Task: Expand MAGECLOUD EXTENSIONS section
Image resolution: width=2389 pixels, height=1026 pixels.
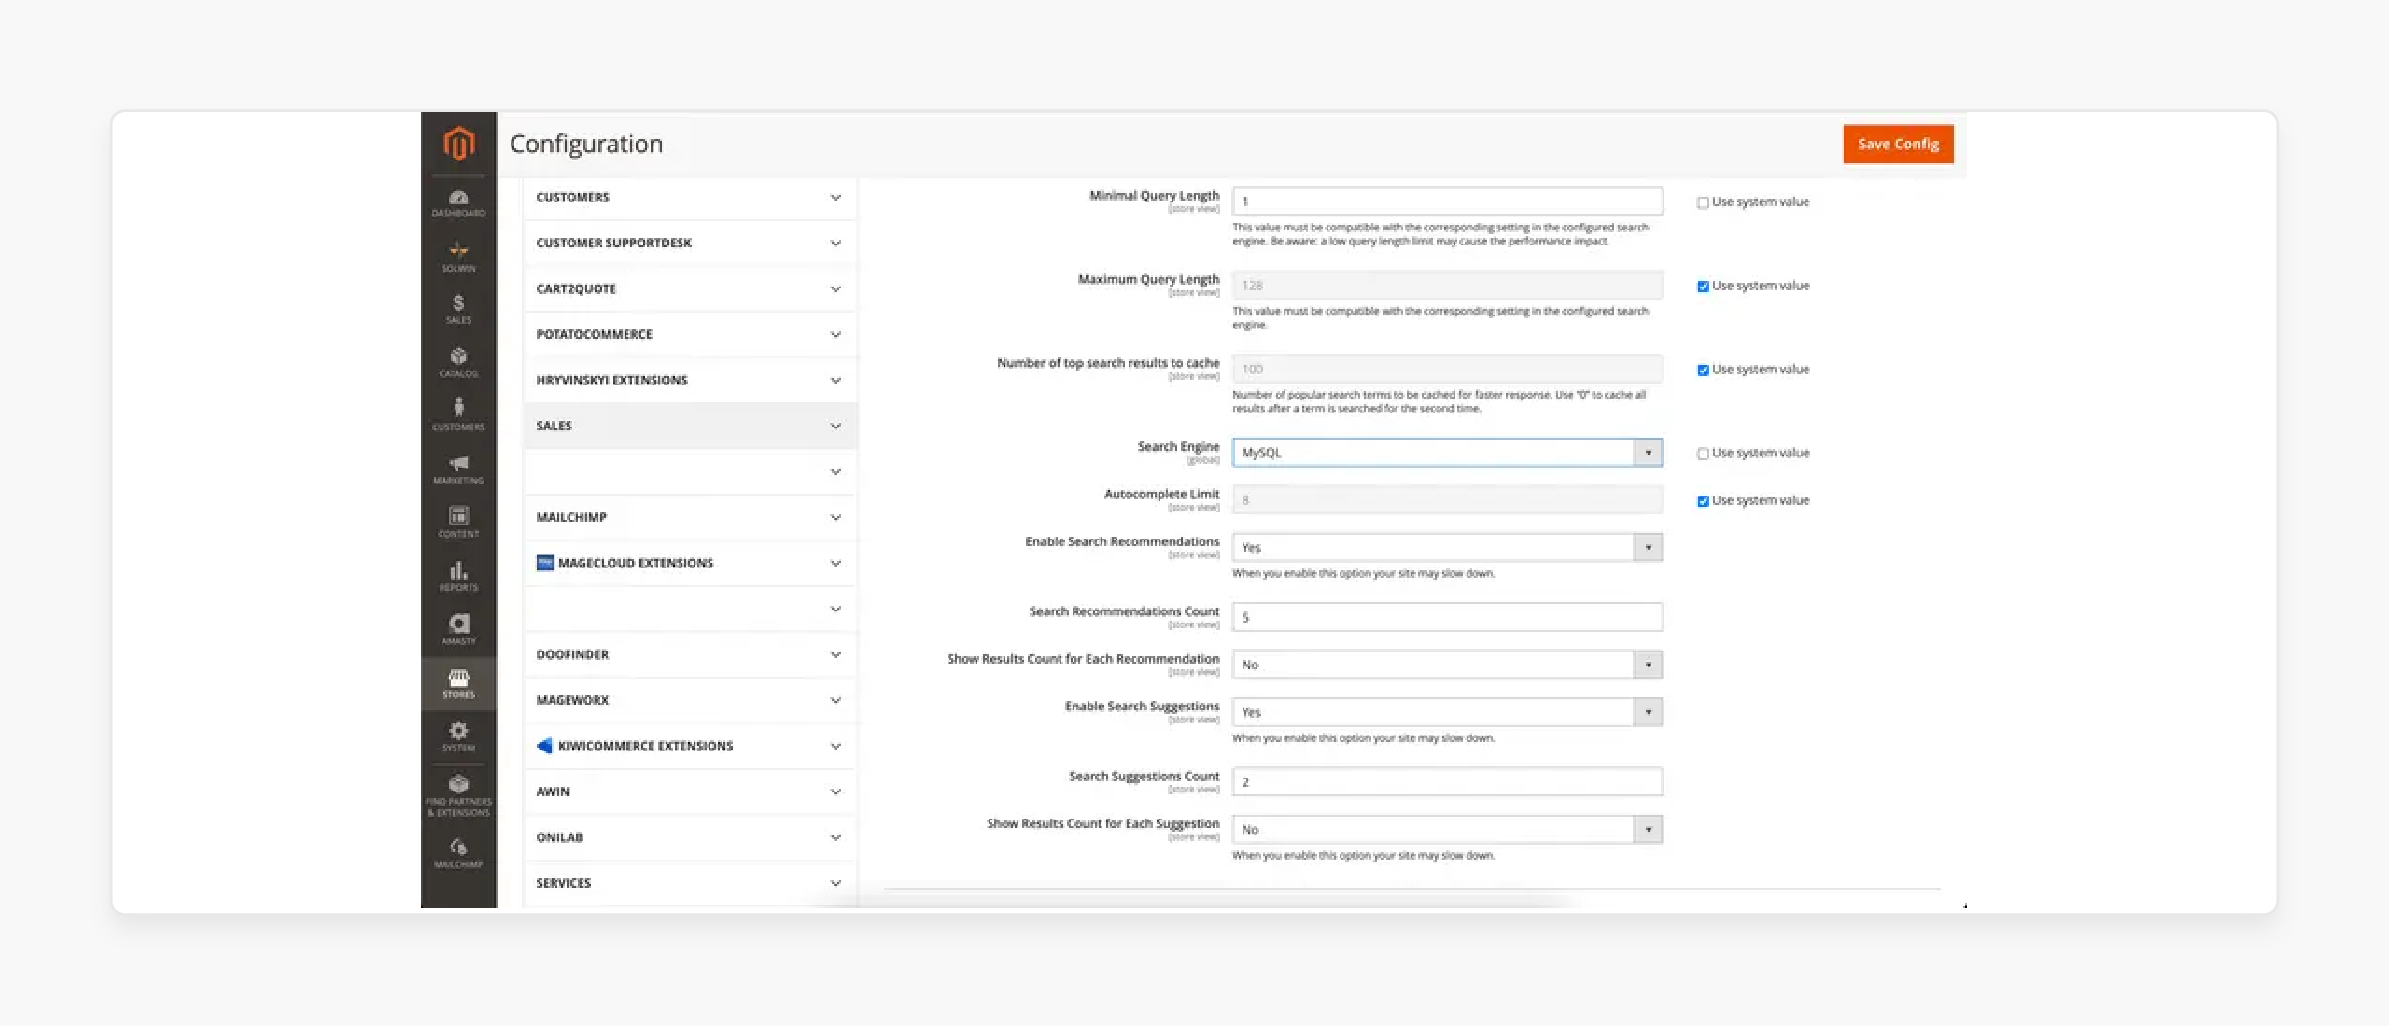Action: (690, 563)
